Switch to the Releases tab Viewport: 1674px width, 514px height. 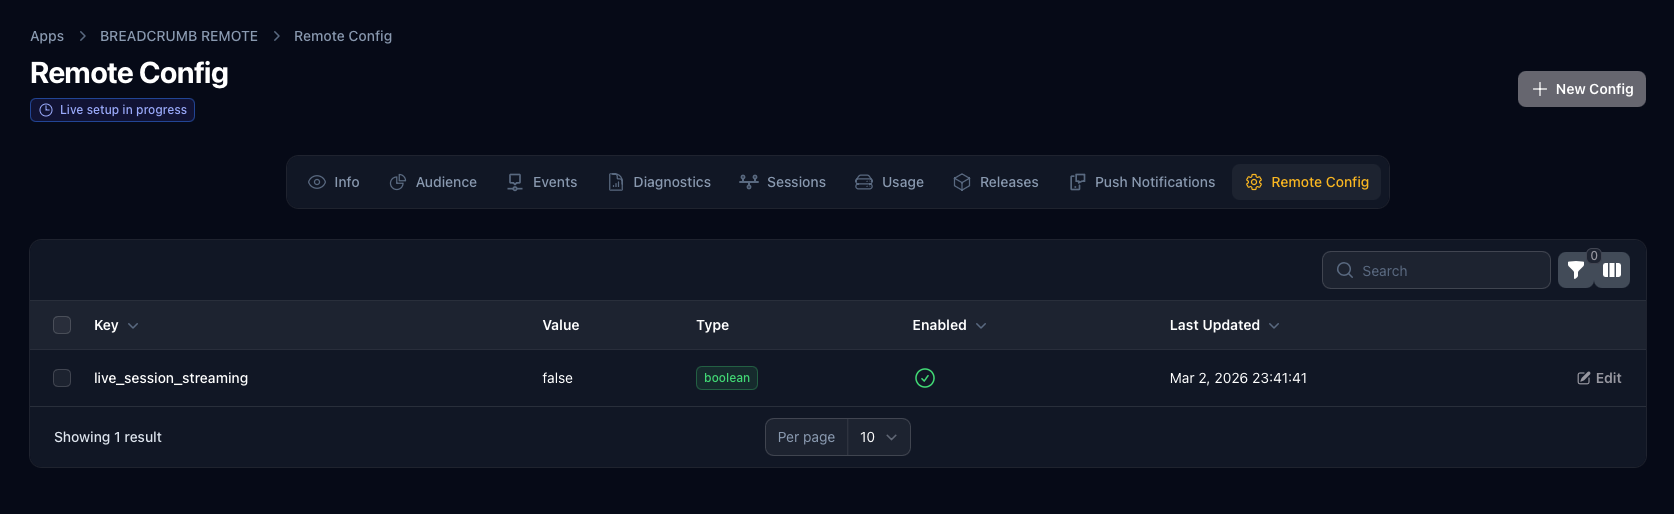point(996,182)
